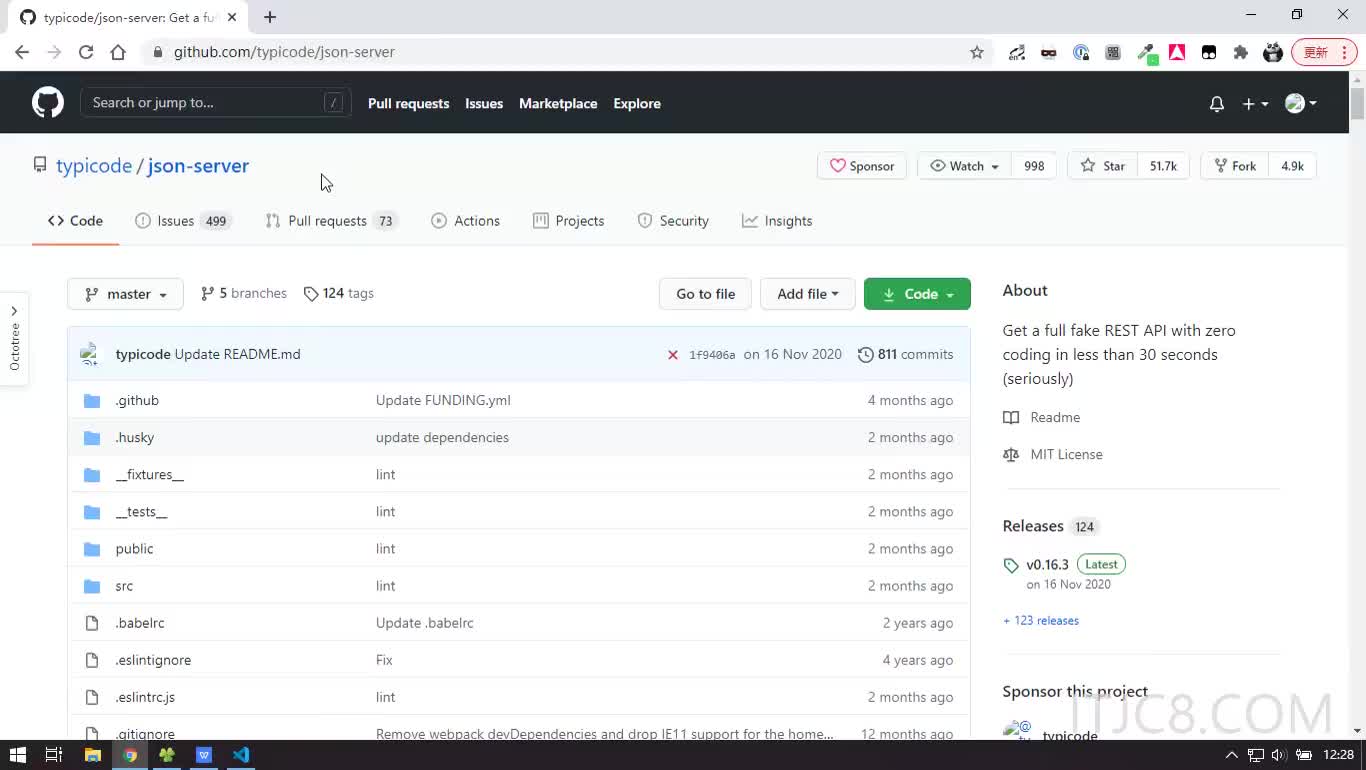View the 998 watchers count

[1034, 166]
